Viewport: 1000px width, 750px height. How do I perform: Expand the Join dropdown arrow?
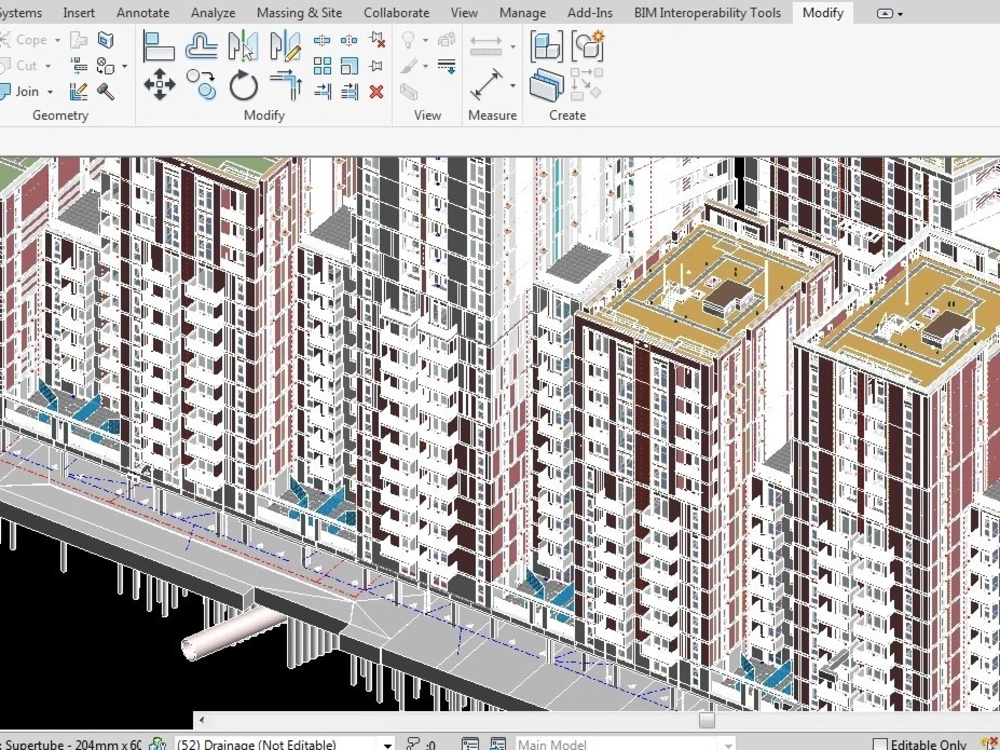(50, 91)
